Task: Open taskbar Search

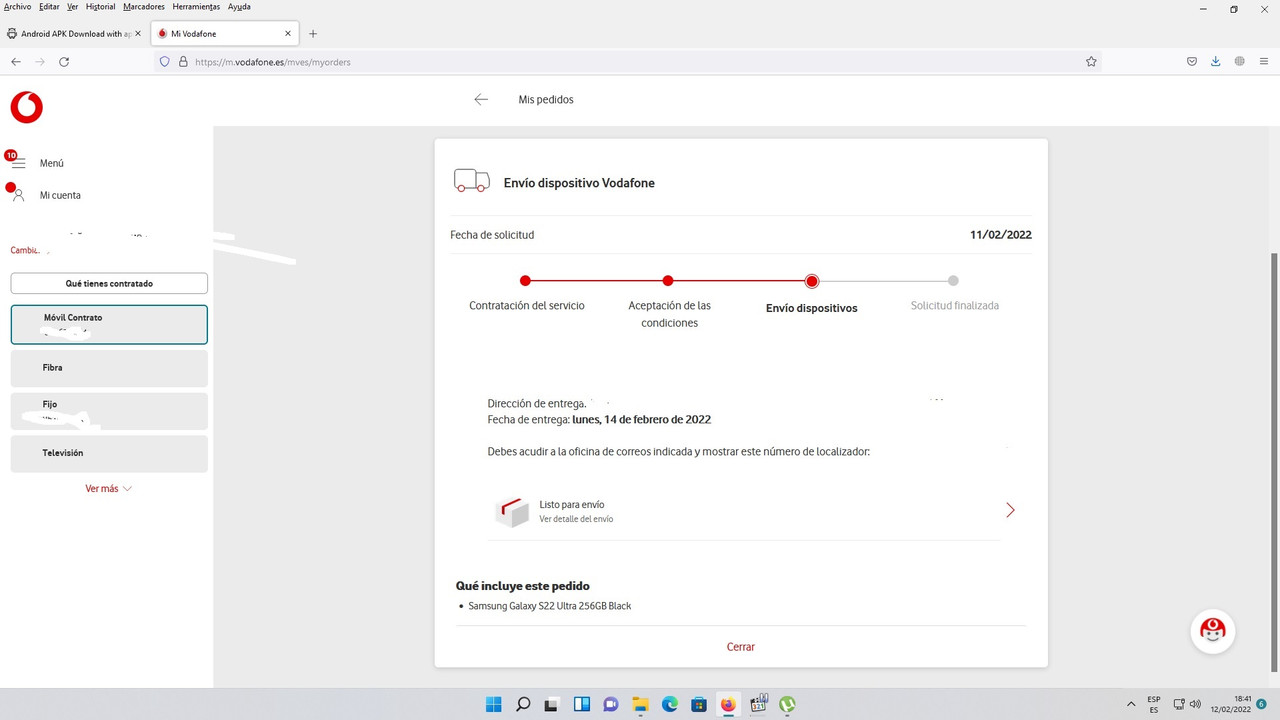Action: point(523,704)
